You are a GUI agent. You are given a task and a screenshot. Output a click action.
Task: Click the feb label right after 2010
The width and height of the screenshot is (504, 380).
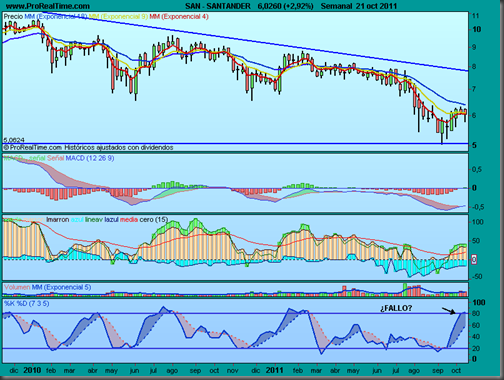click(51, 371)
